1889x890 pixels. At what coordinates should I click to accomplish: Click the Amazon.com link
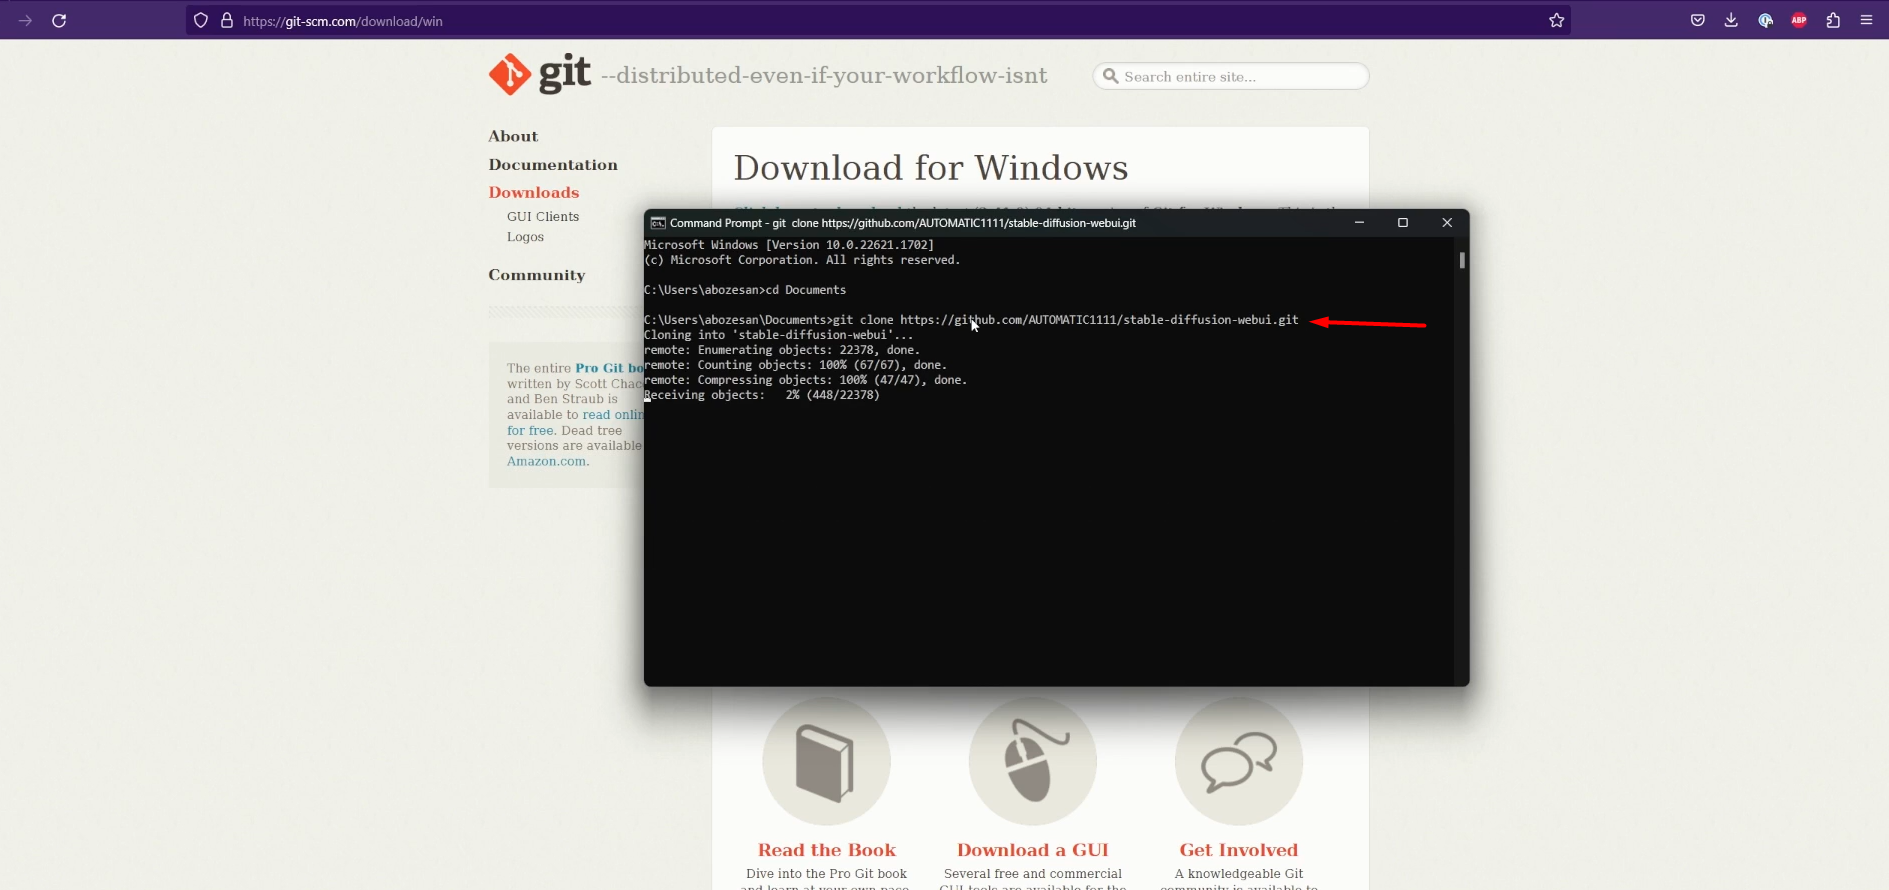546,461
